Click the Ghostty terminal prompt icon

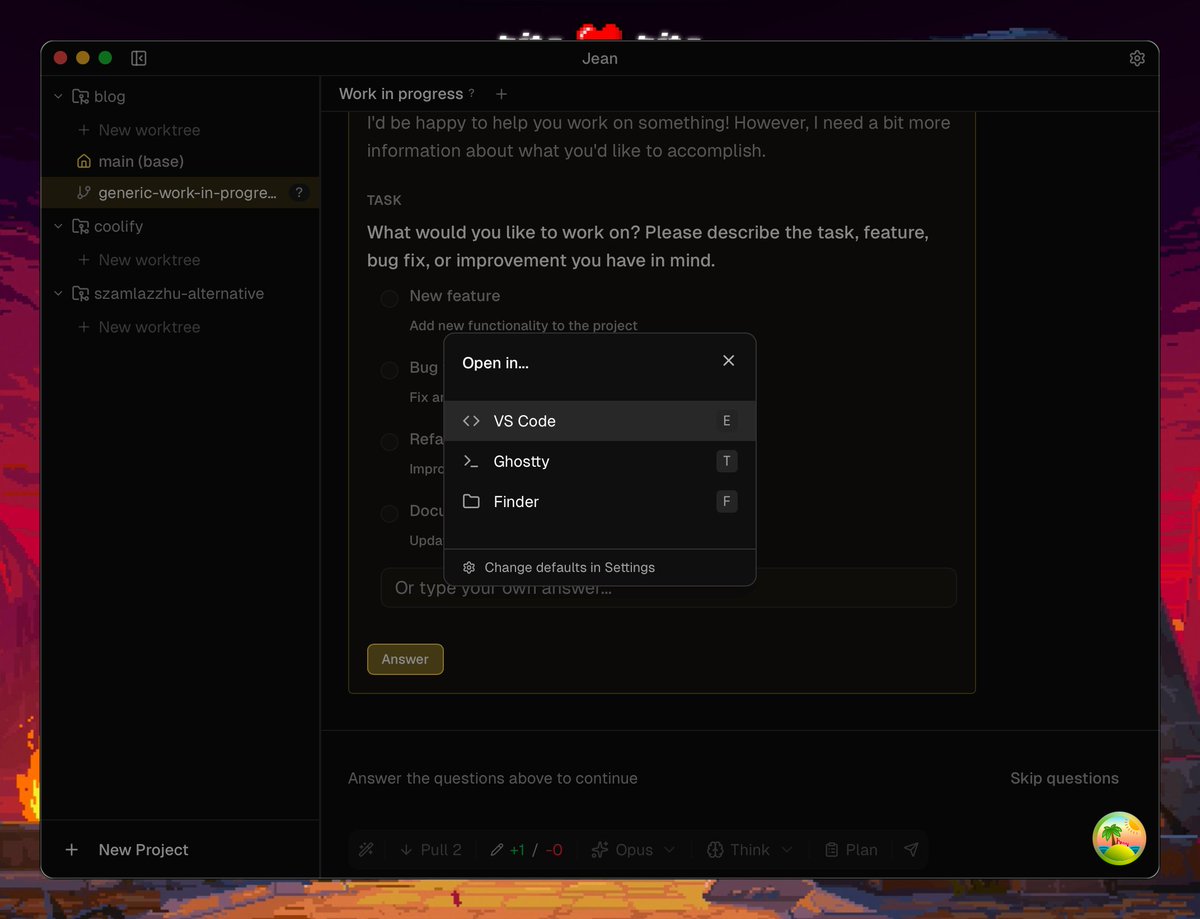[471, 461]
